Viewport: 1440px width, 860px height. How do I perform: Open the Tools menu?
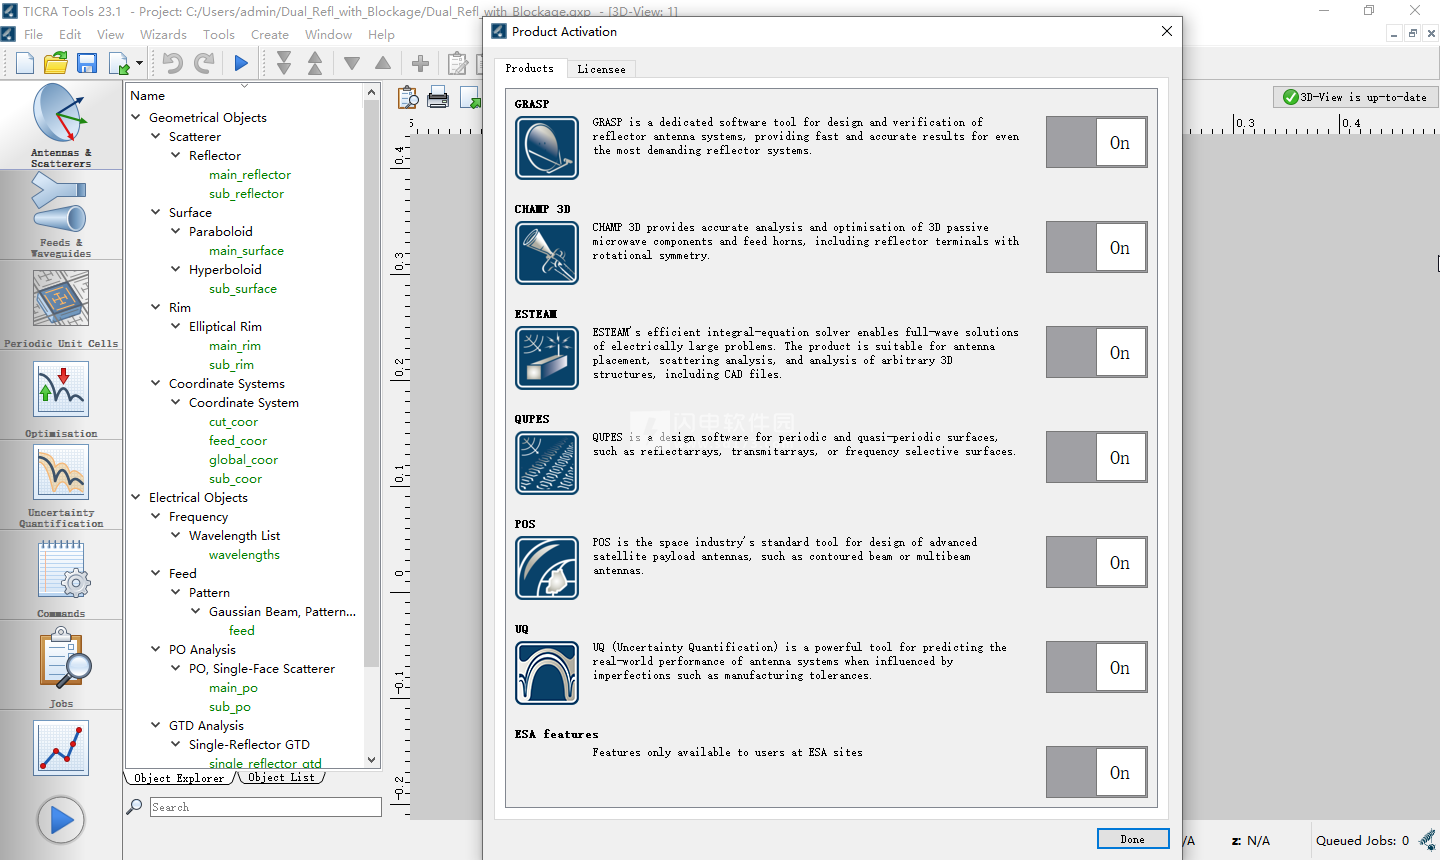[x=219, y=34]
